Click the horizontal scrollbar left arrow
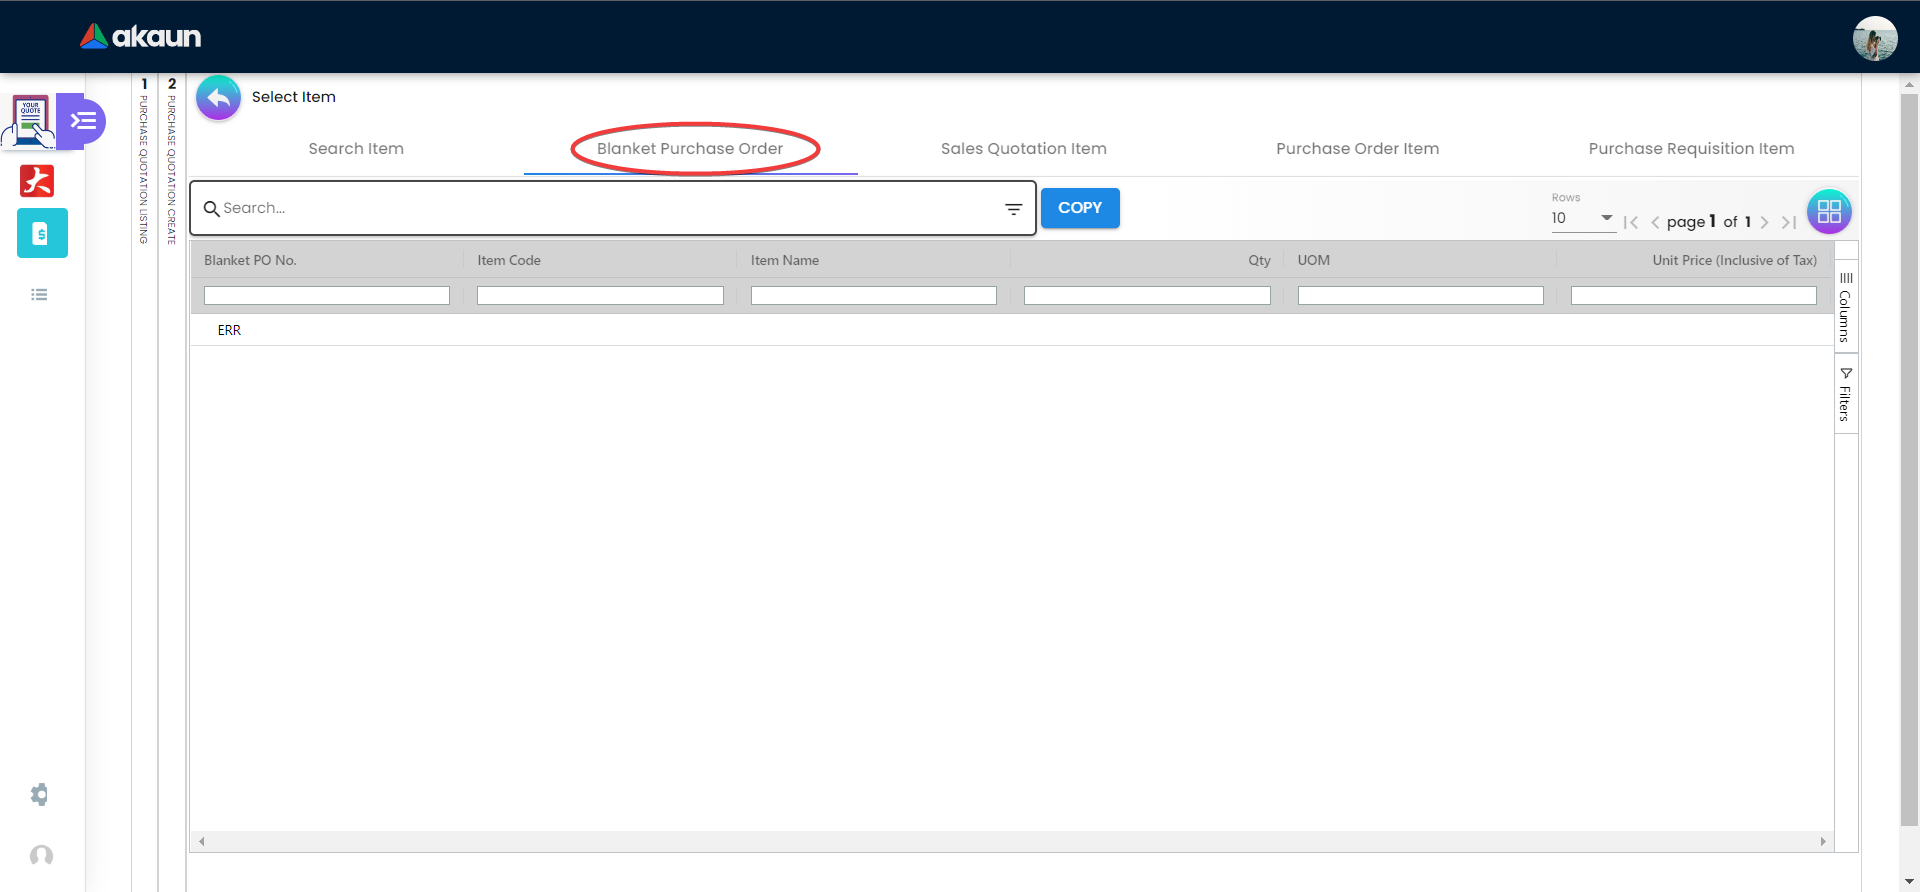 click(201, 842)
